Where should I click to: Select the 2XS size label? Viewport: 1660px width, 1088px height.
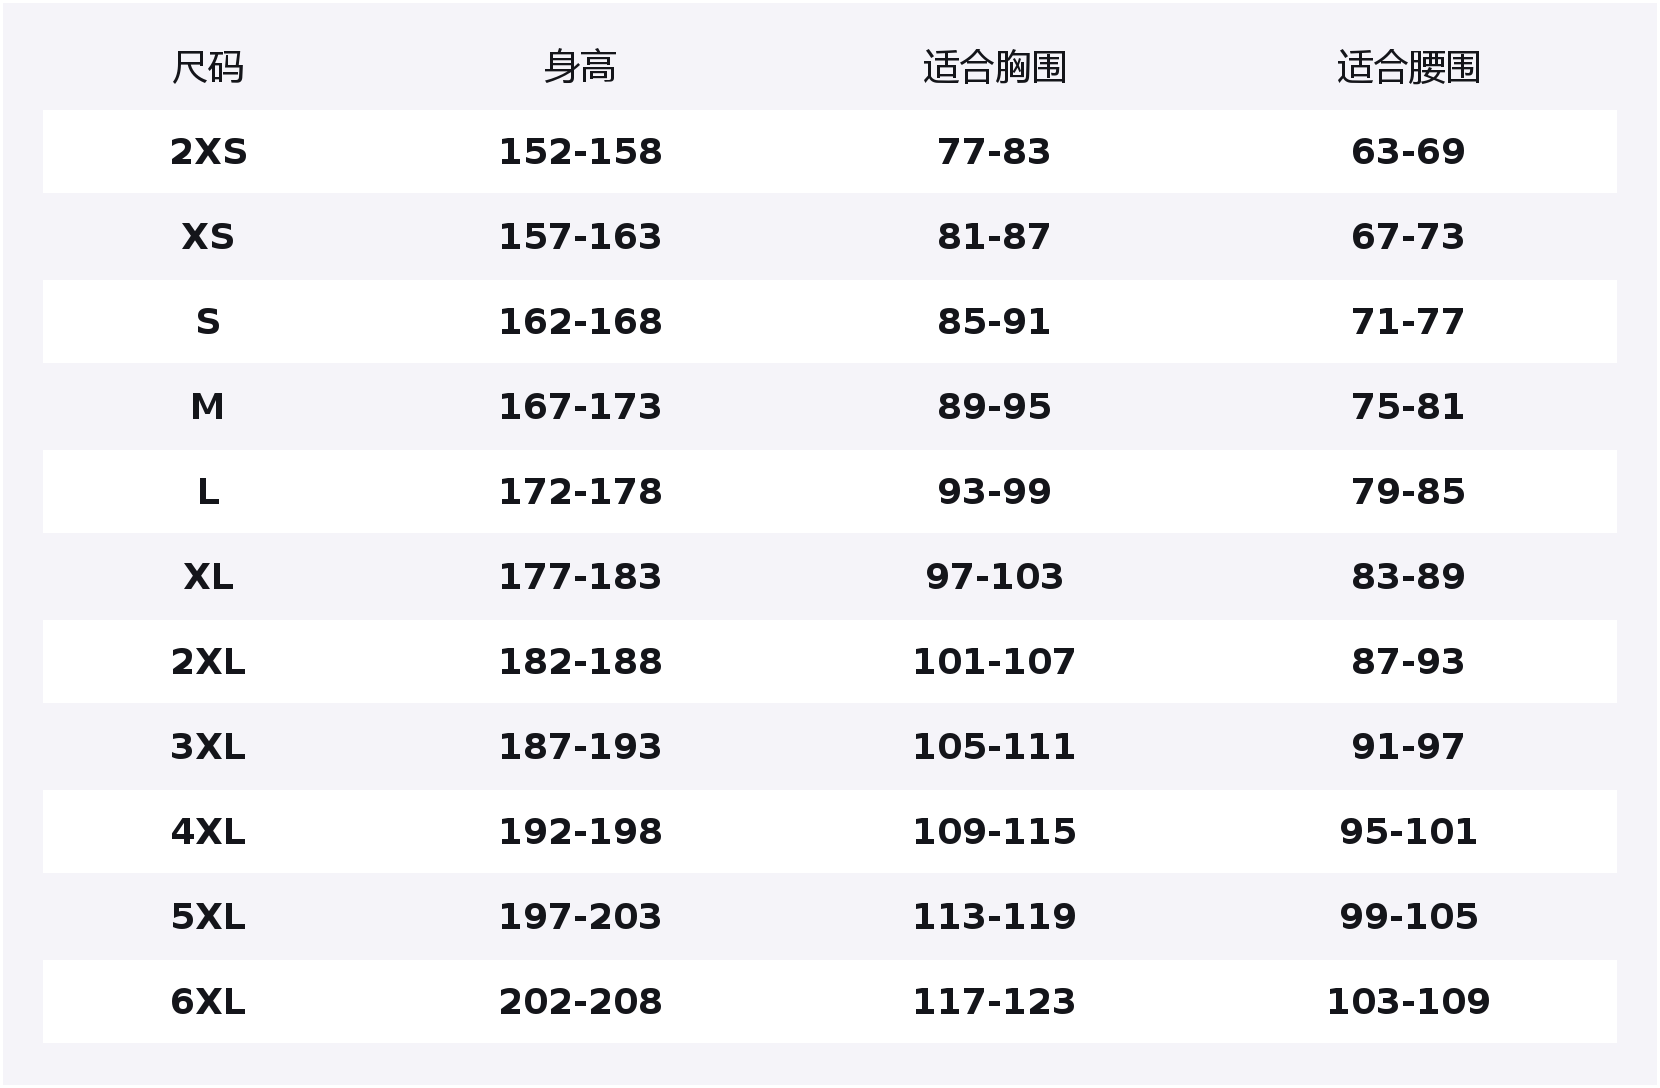click(208, 152)
